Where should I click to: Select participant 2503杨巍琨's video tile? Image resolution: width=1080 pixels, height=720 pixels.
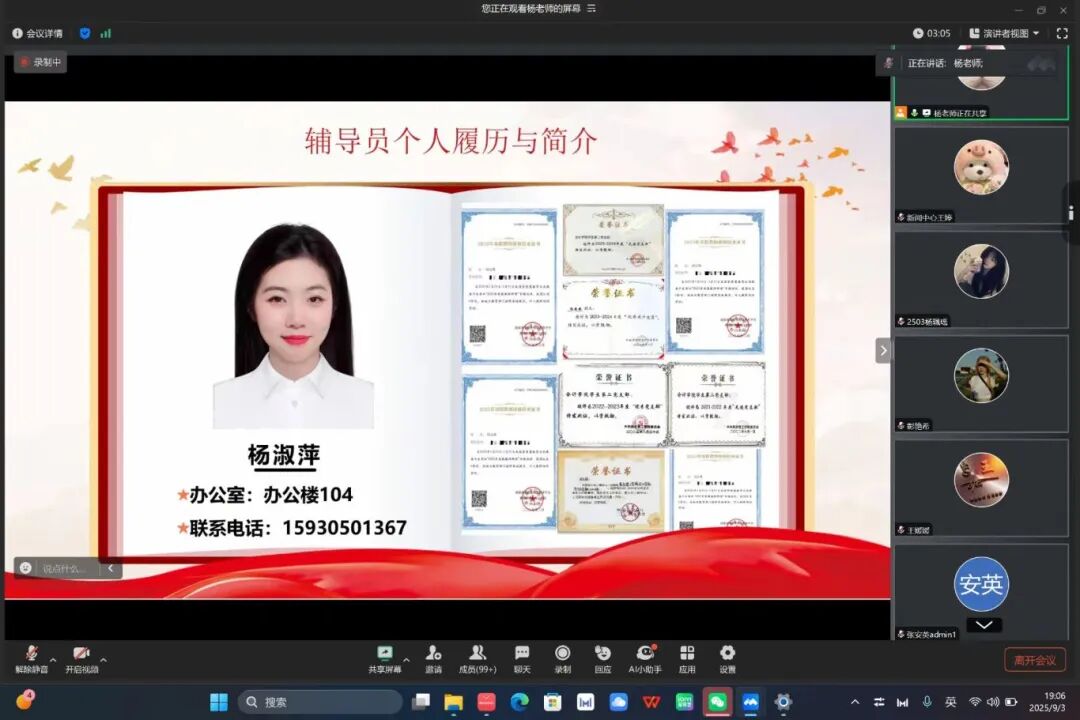tap(981, 280)
